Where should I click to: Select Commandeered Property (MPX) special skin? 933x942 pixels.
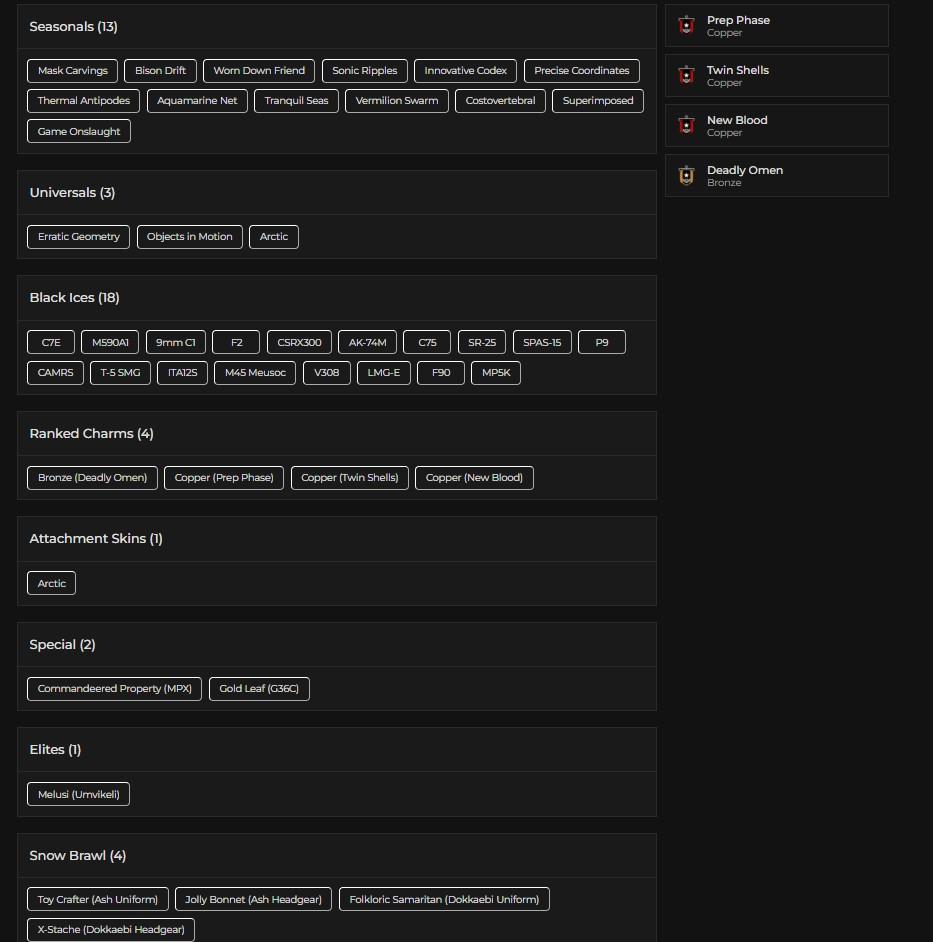[x=114, y=689]
